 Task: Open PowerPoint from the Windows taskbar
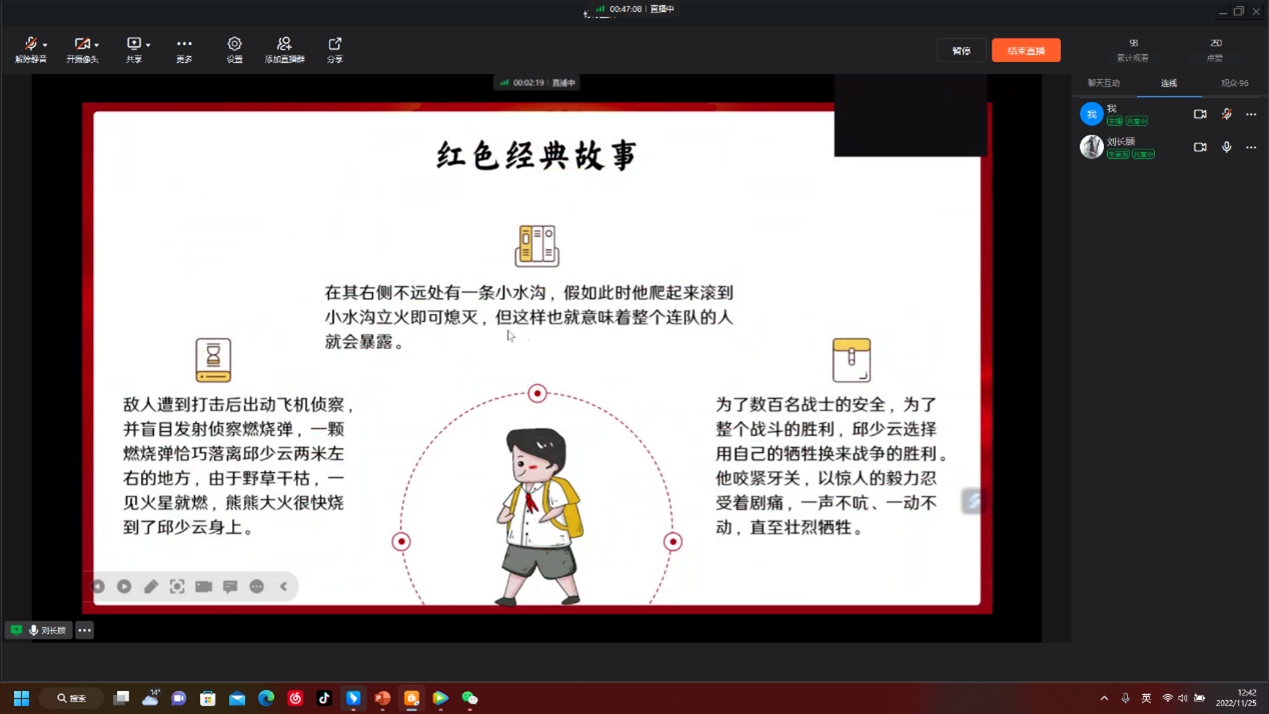pos(382,698)
